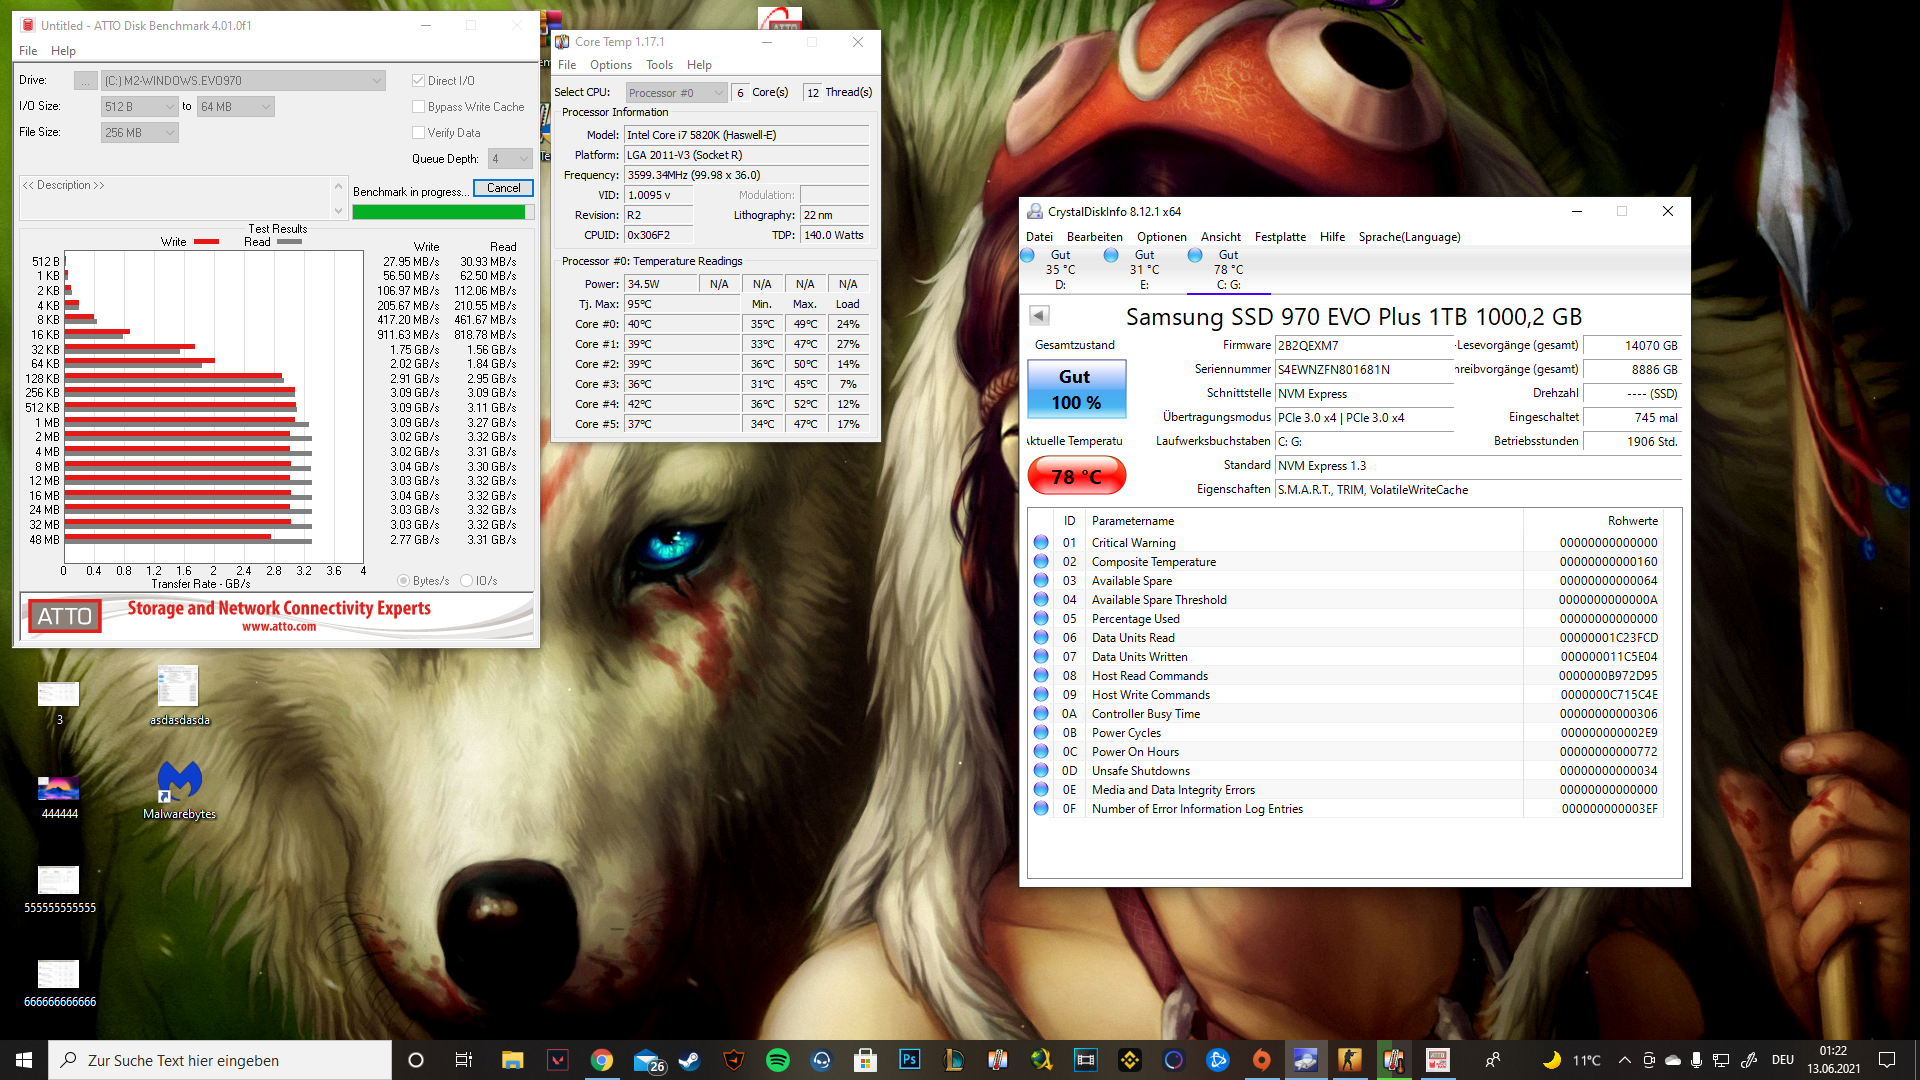Image resolution: width=1920 pixels, height=1080 pixels.
Task: Enable the Bypass Write Cache checkbox
Action: (419, 107)
